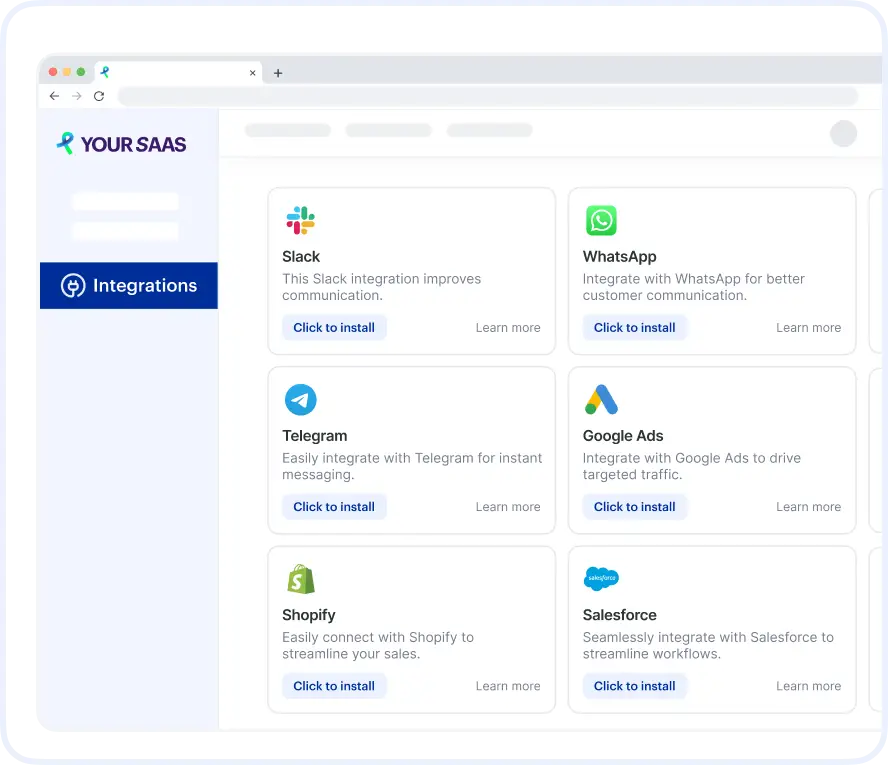Open Learn more for Shopify

click(508, 686)
